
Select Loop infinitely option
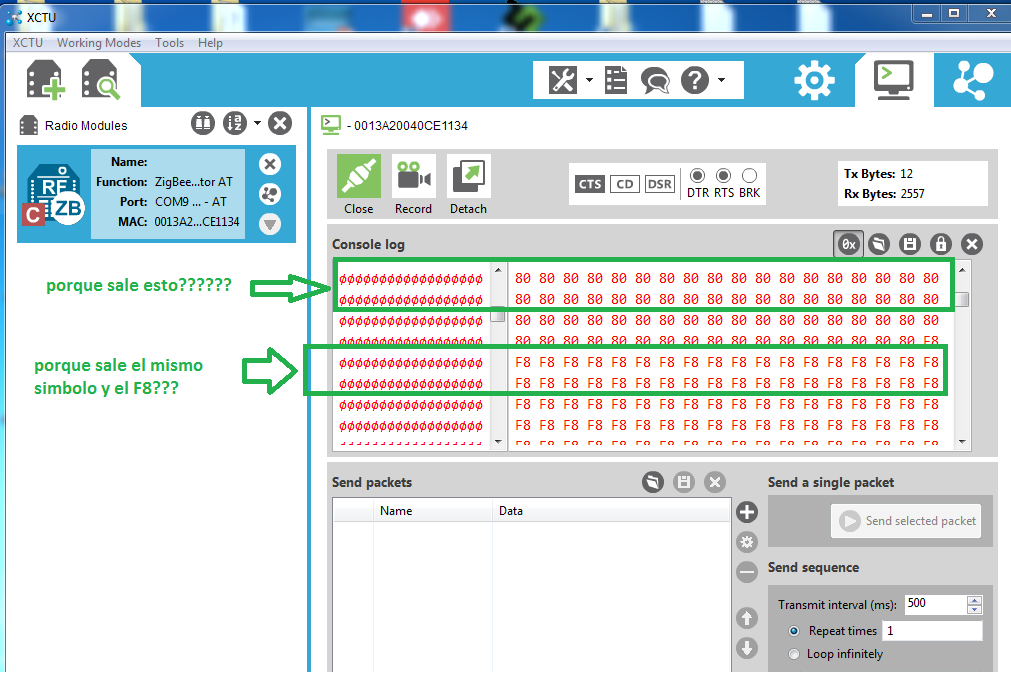coord(794,654)
